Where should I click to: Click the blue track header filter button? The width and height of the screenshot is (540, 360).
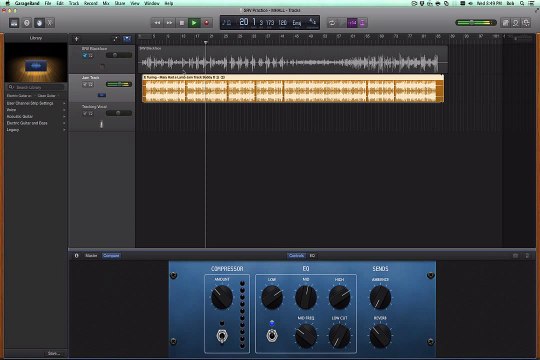(127, 39)
